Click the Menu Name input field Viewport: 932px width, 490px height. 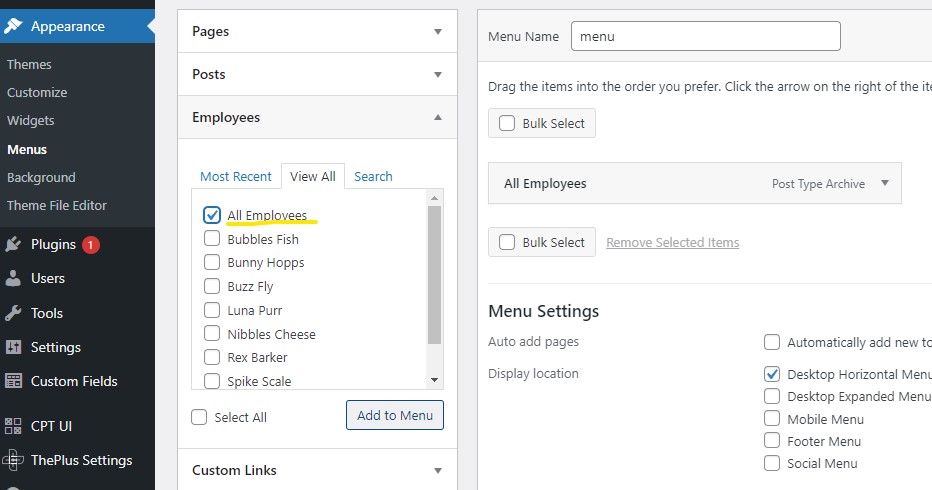[x=706, y=36]
